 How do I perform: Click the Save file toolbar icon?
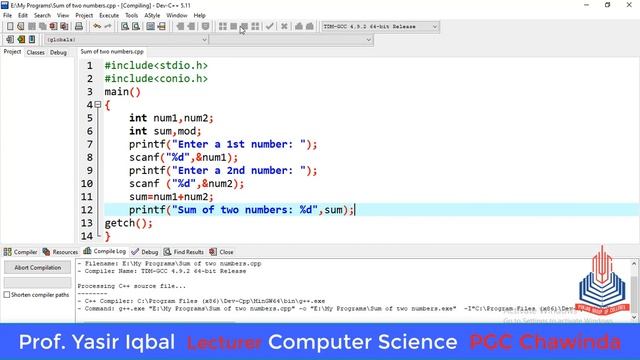click(31, 26)
